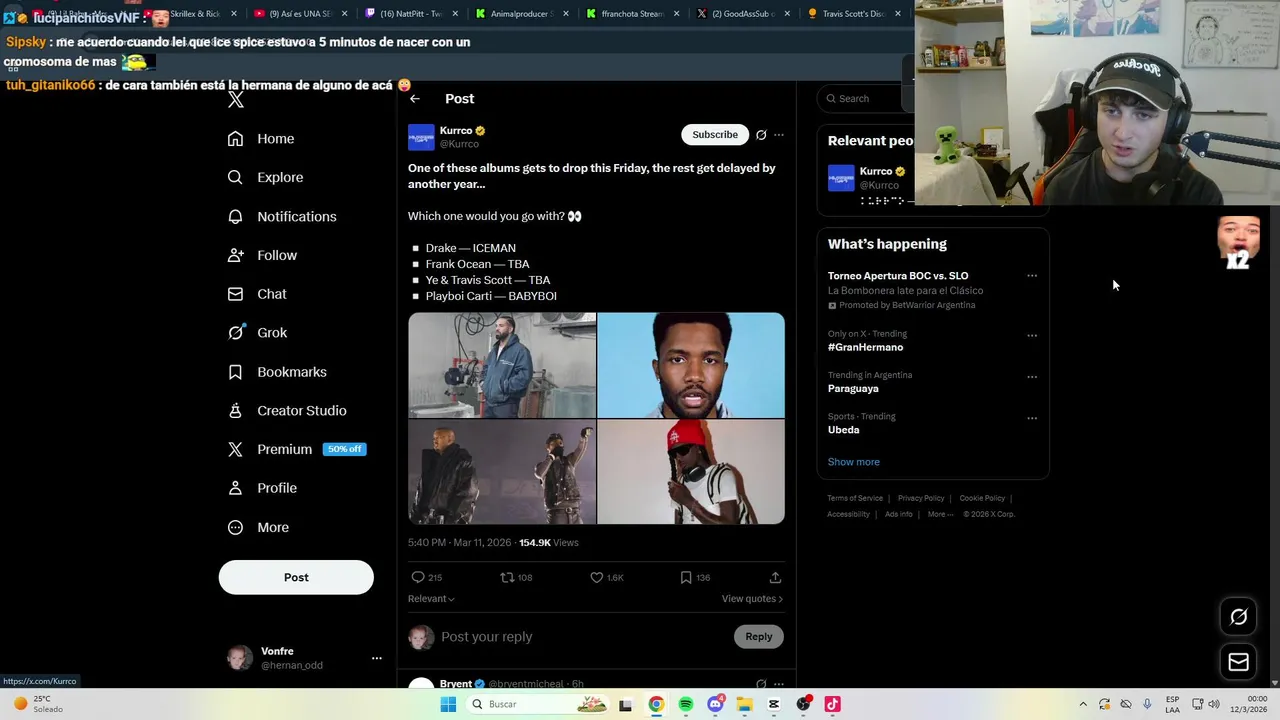Open Grok from the sidebar
Screen dimensions: 1280x720
(257, 333)
